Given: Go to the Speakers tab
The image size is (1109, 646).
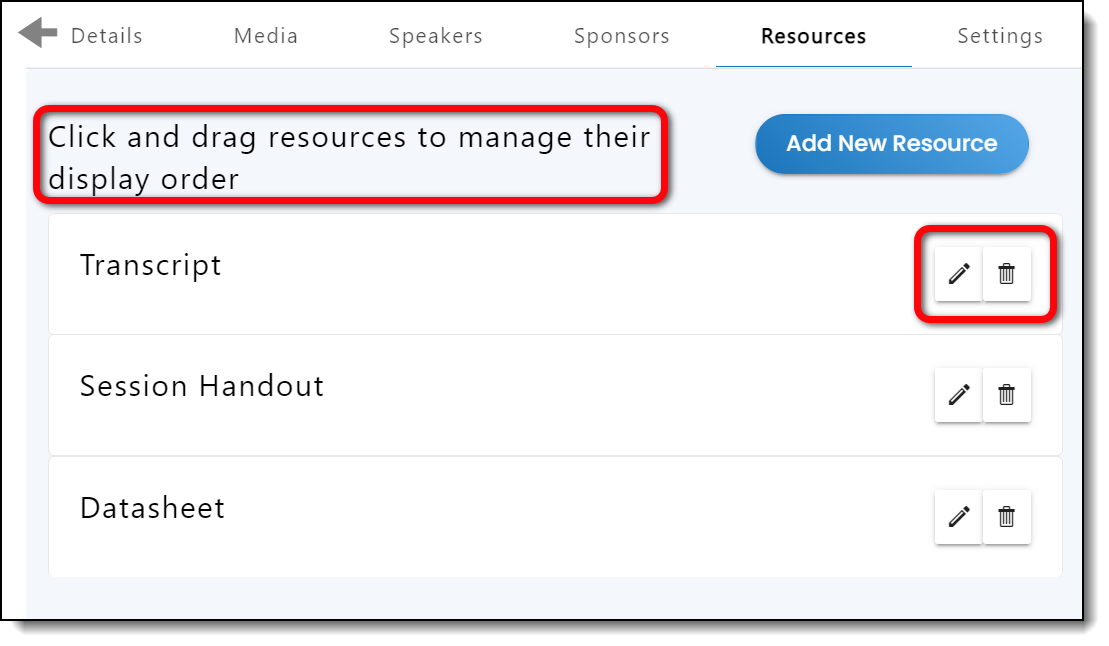Looking at the screenshot, I should pos(436,36).
